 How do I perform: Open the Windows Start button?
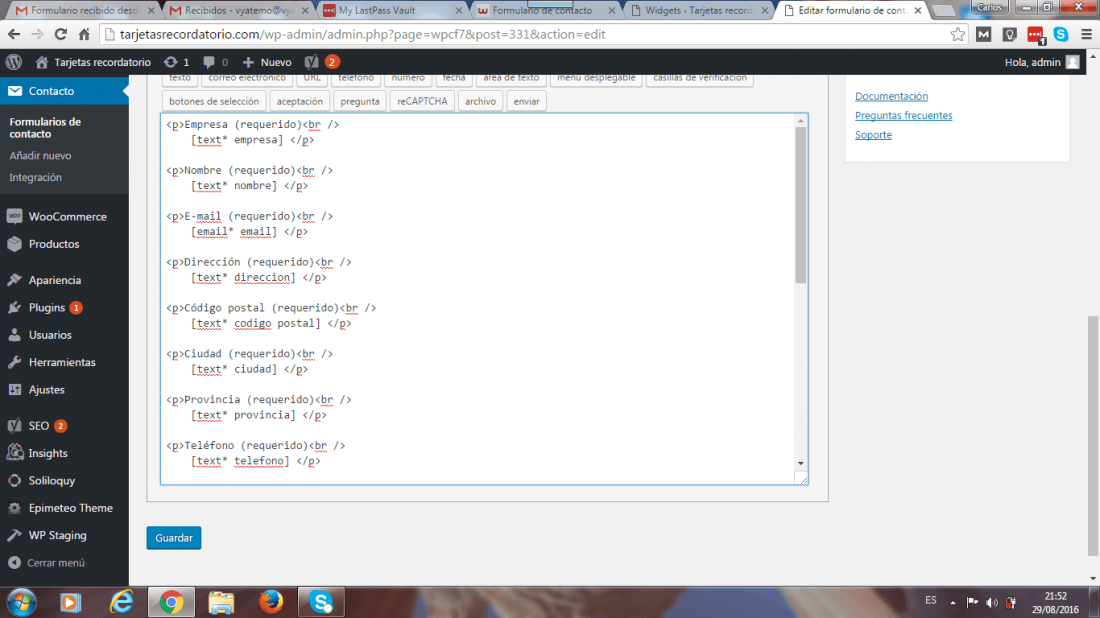(21, 602)
